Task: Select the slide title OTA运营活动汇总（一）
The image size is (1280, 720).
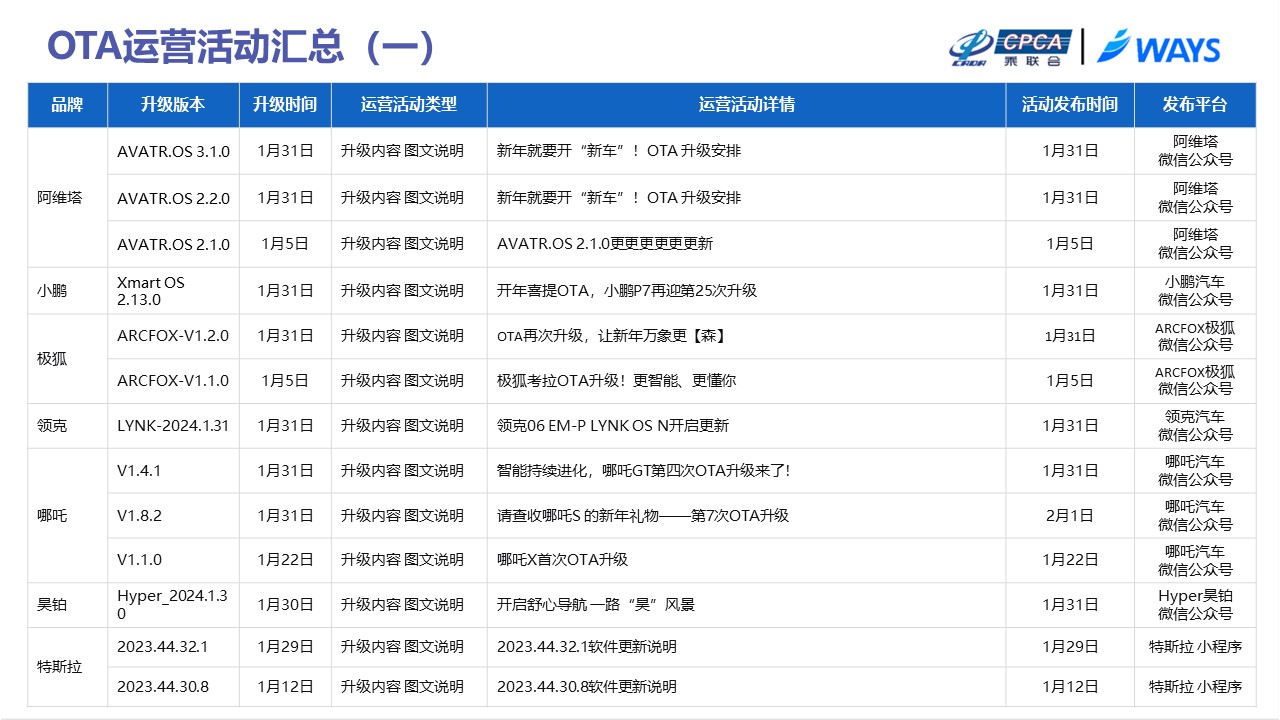Action: tap(241, 47)
